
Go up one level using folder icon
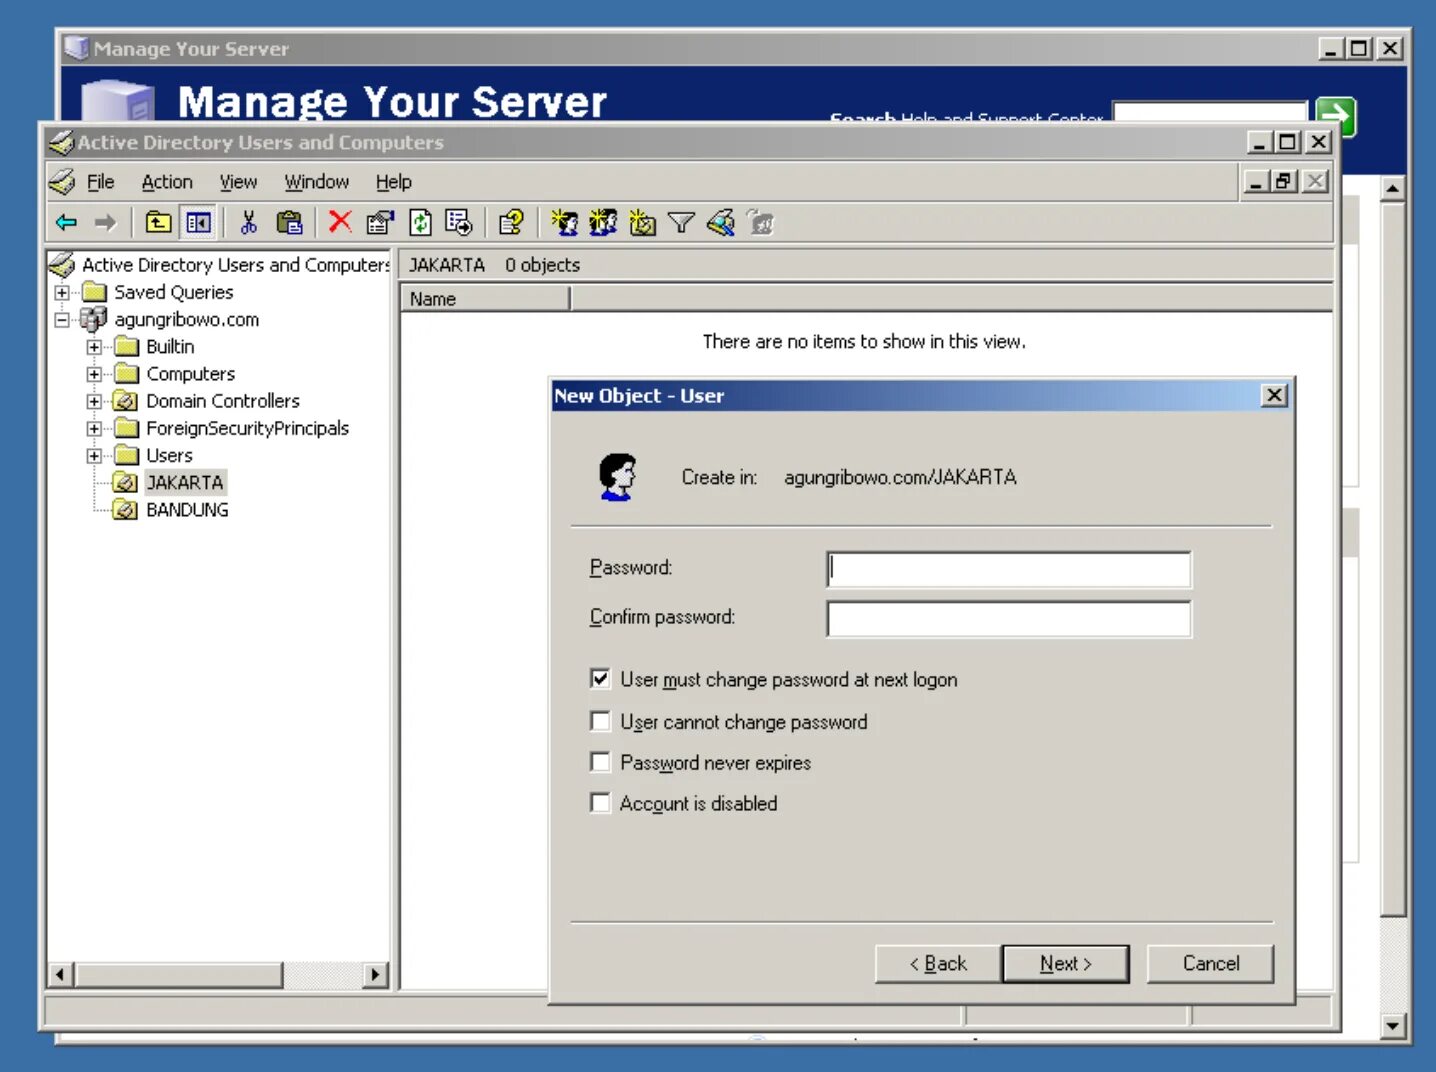[x=158, y=222]
